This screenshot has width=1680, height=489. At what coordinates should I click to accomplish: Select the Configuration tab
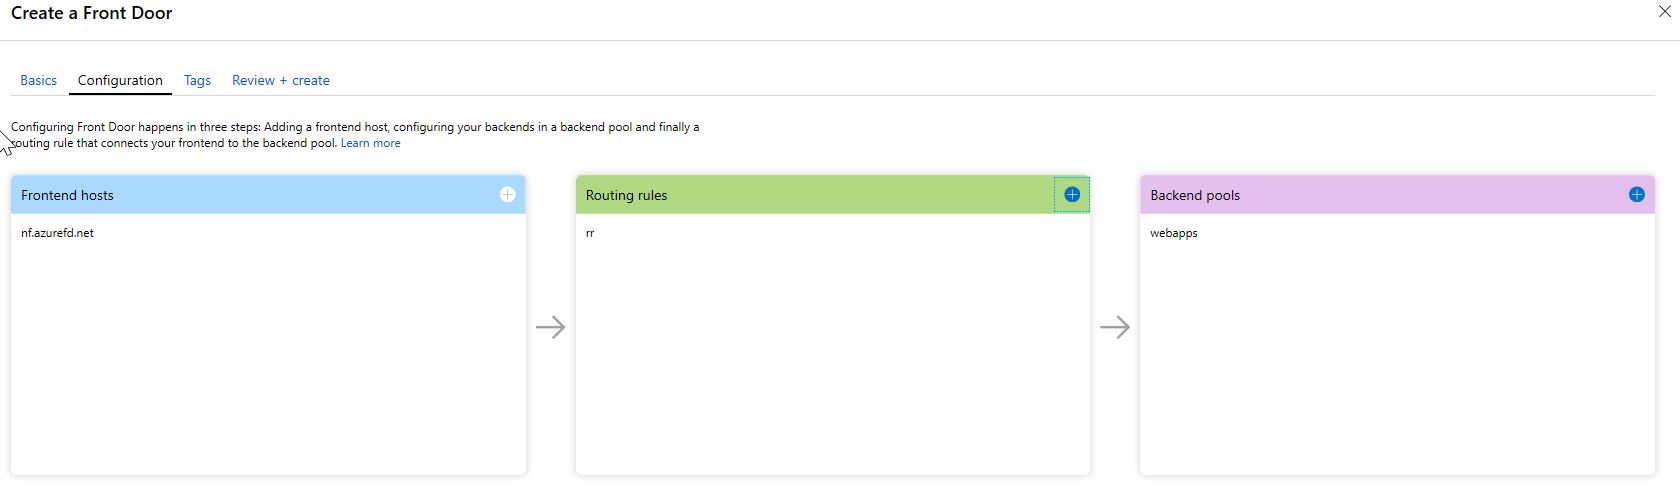point(120,80)
